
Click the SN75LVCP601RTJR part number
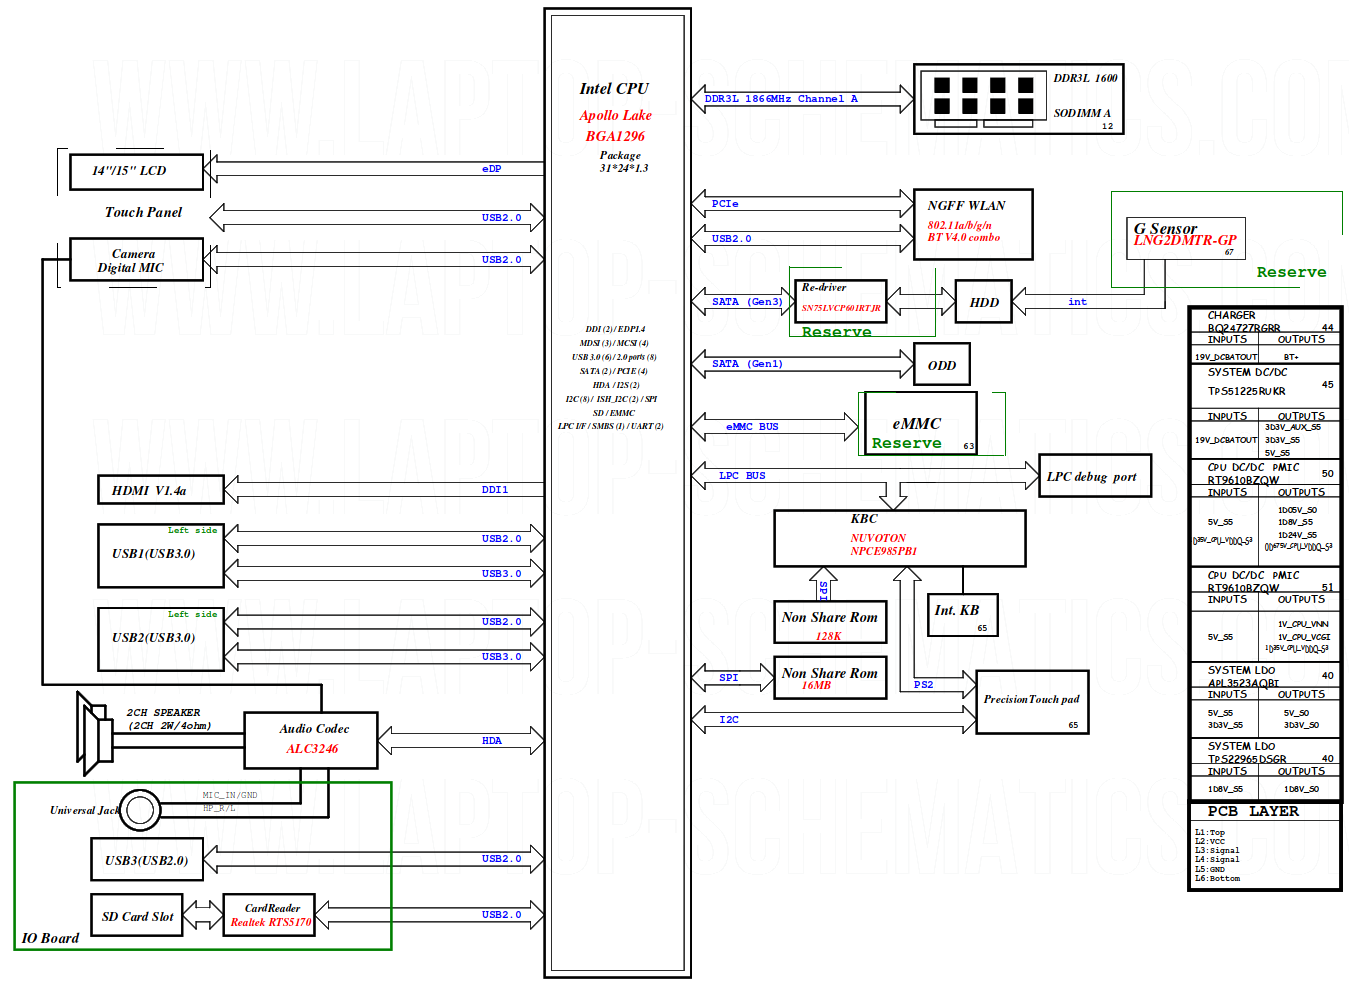(841, 308)
